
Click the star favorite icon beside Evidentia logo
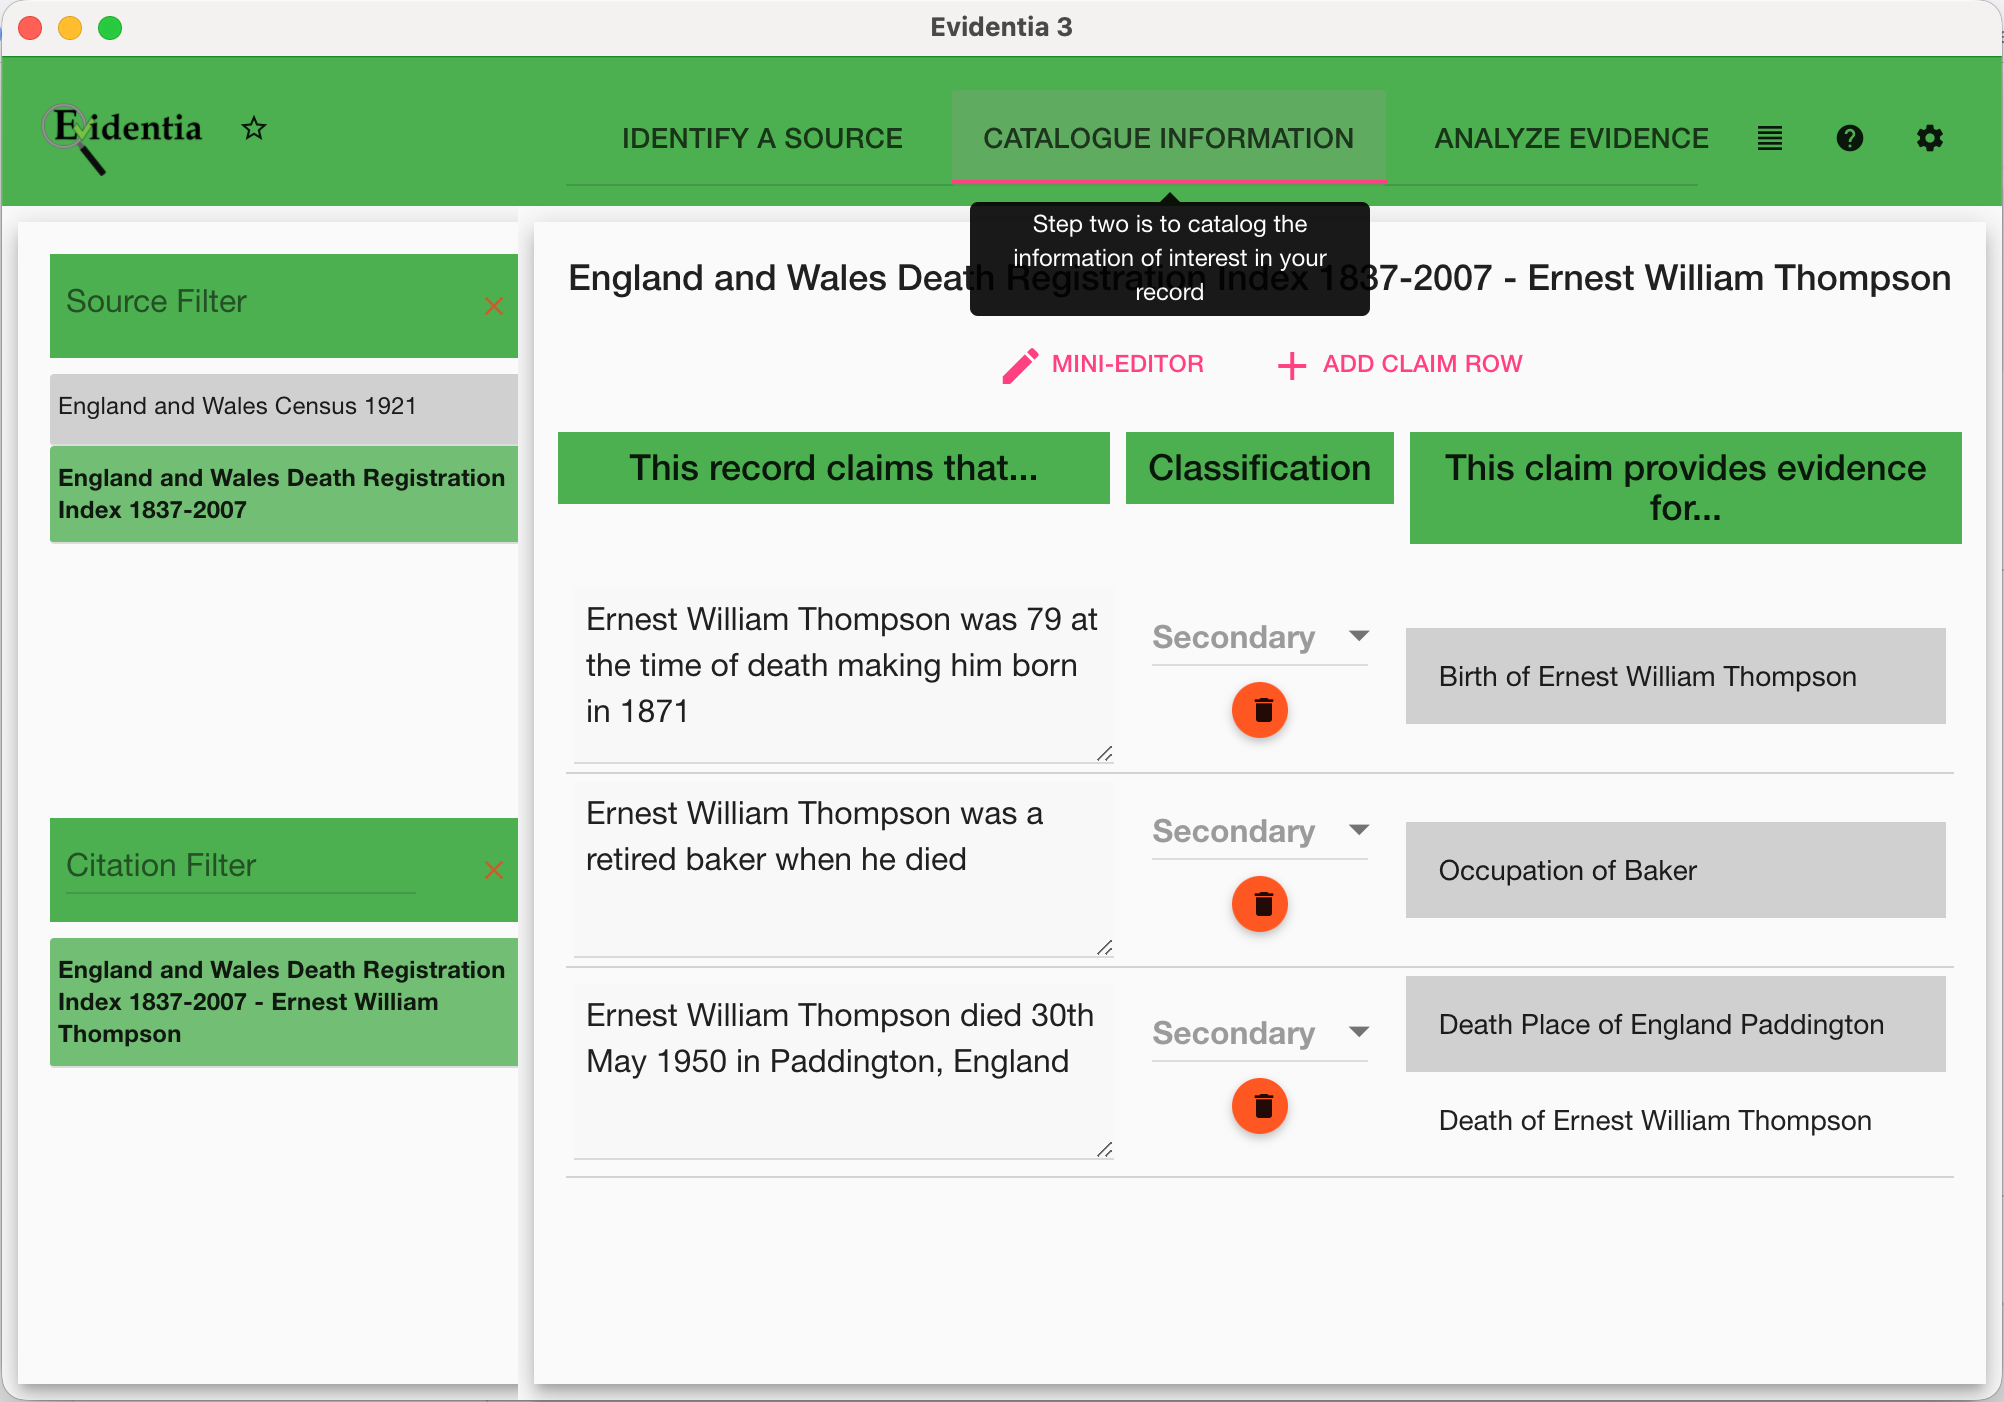254,128
